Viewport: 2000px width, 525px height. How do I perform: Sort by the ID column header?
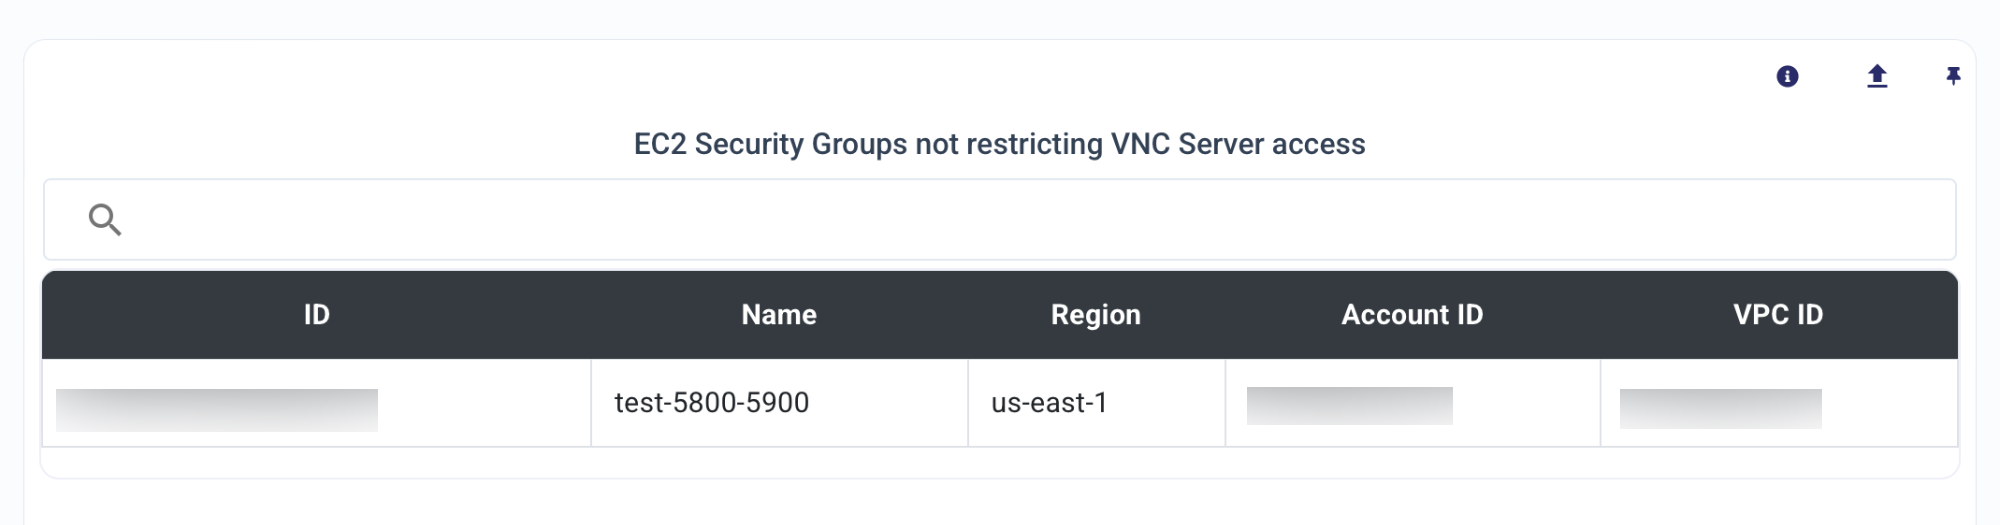[316, 315]
